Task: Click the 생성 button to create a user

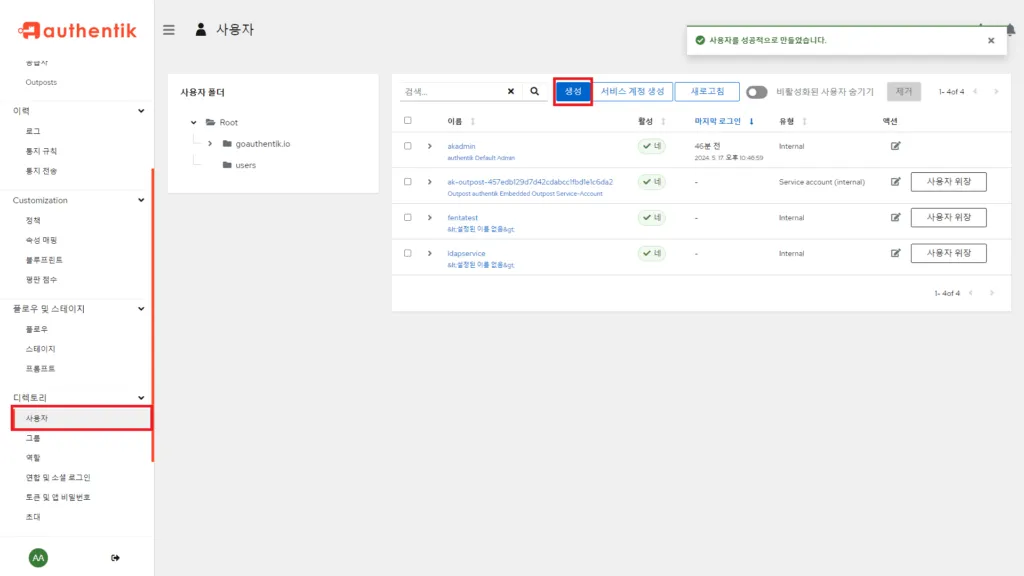Action: click(572, 90)
